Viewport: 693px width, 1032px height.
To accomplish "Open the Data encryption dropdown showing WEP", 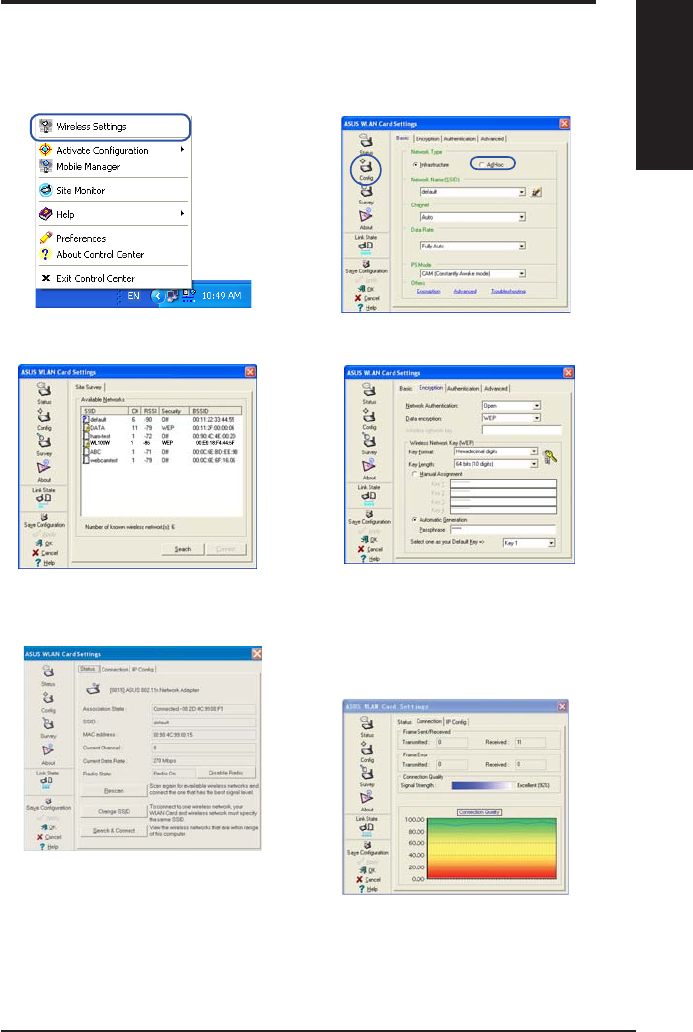I will click(x=511, y=418).
